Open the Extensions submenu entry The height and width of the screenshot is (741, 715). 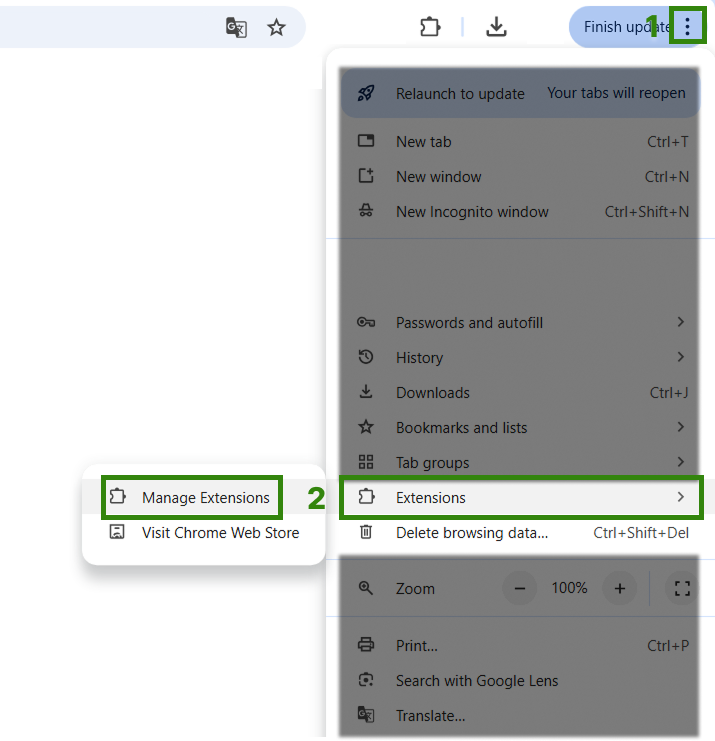click(x=520, y=497)
